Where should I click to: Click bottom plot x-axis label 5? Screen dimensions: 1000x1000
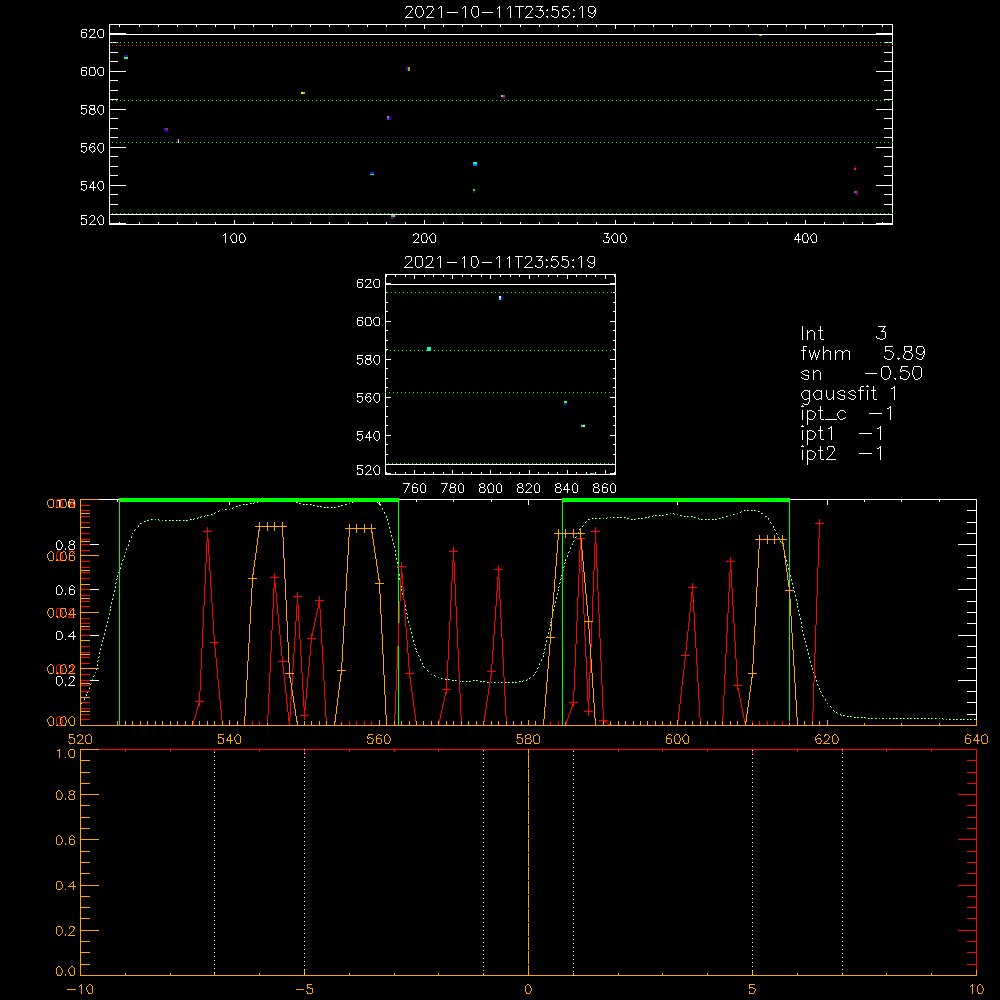click(753, 990)
